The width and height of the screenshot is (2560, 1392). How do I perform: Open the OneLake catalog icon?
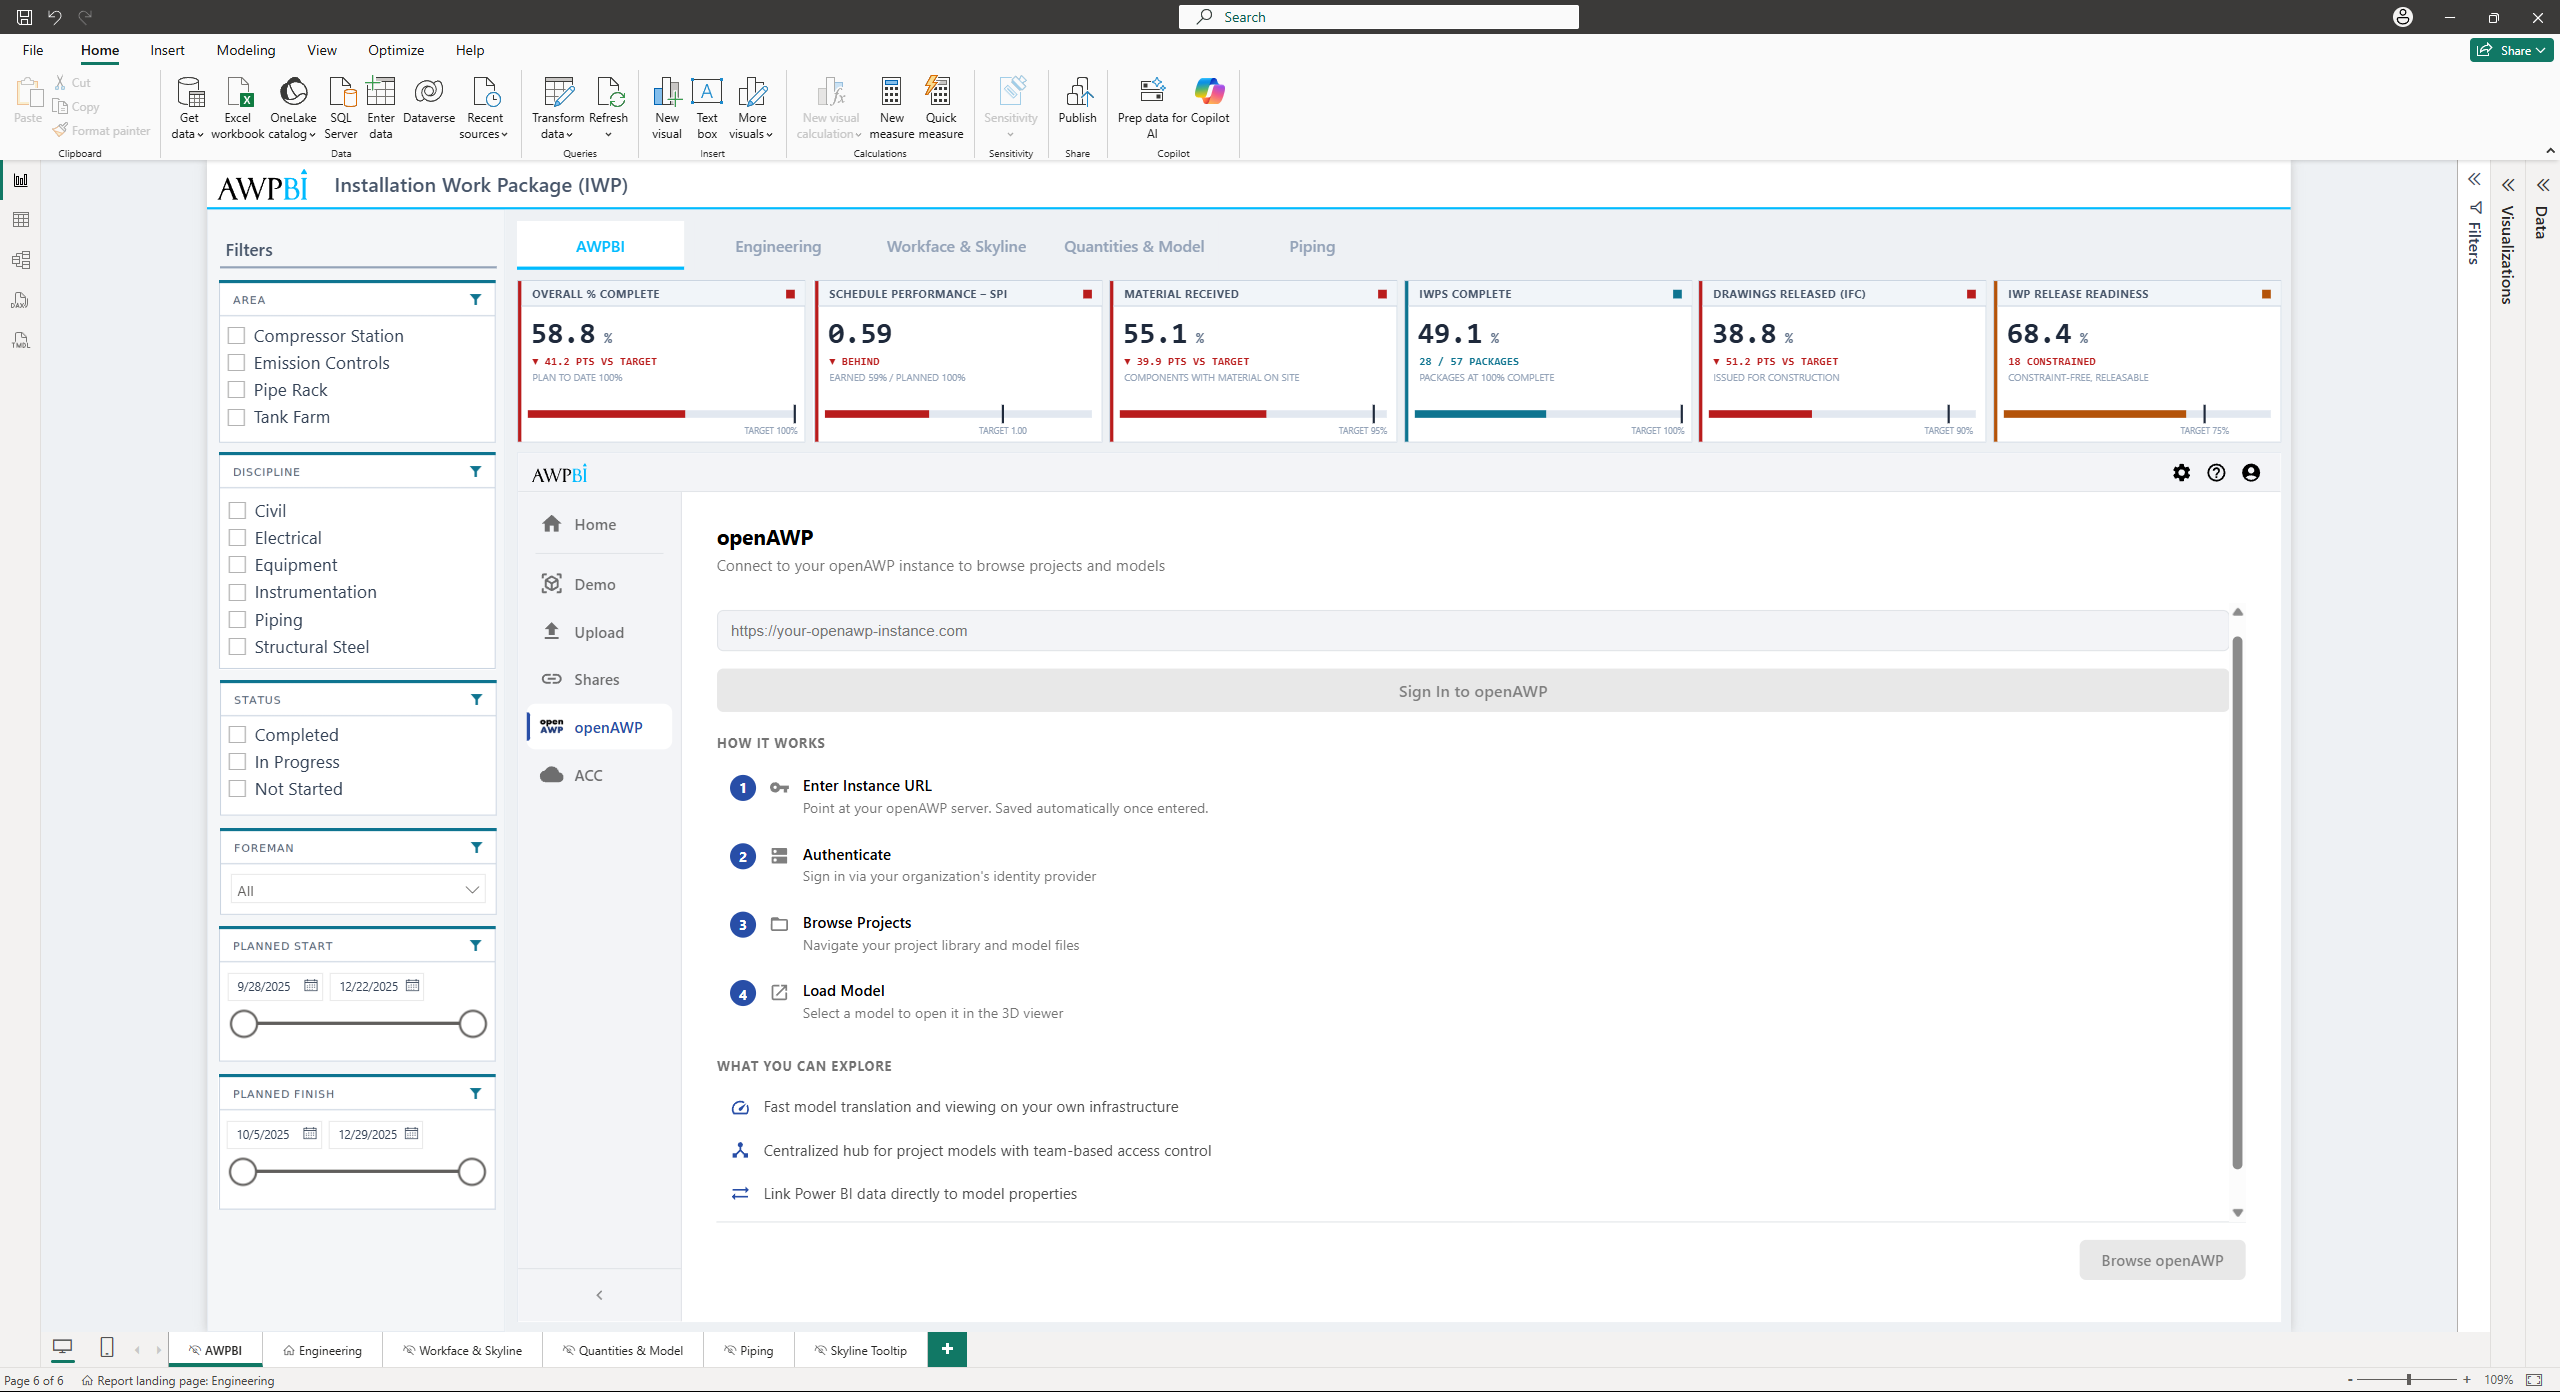(x=293, y=107)
